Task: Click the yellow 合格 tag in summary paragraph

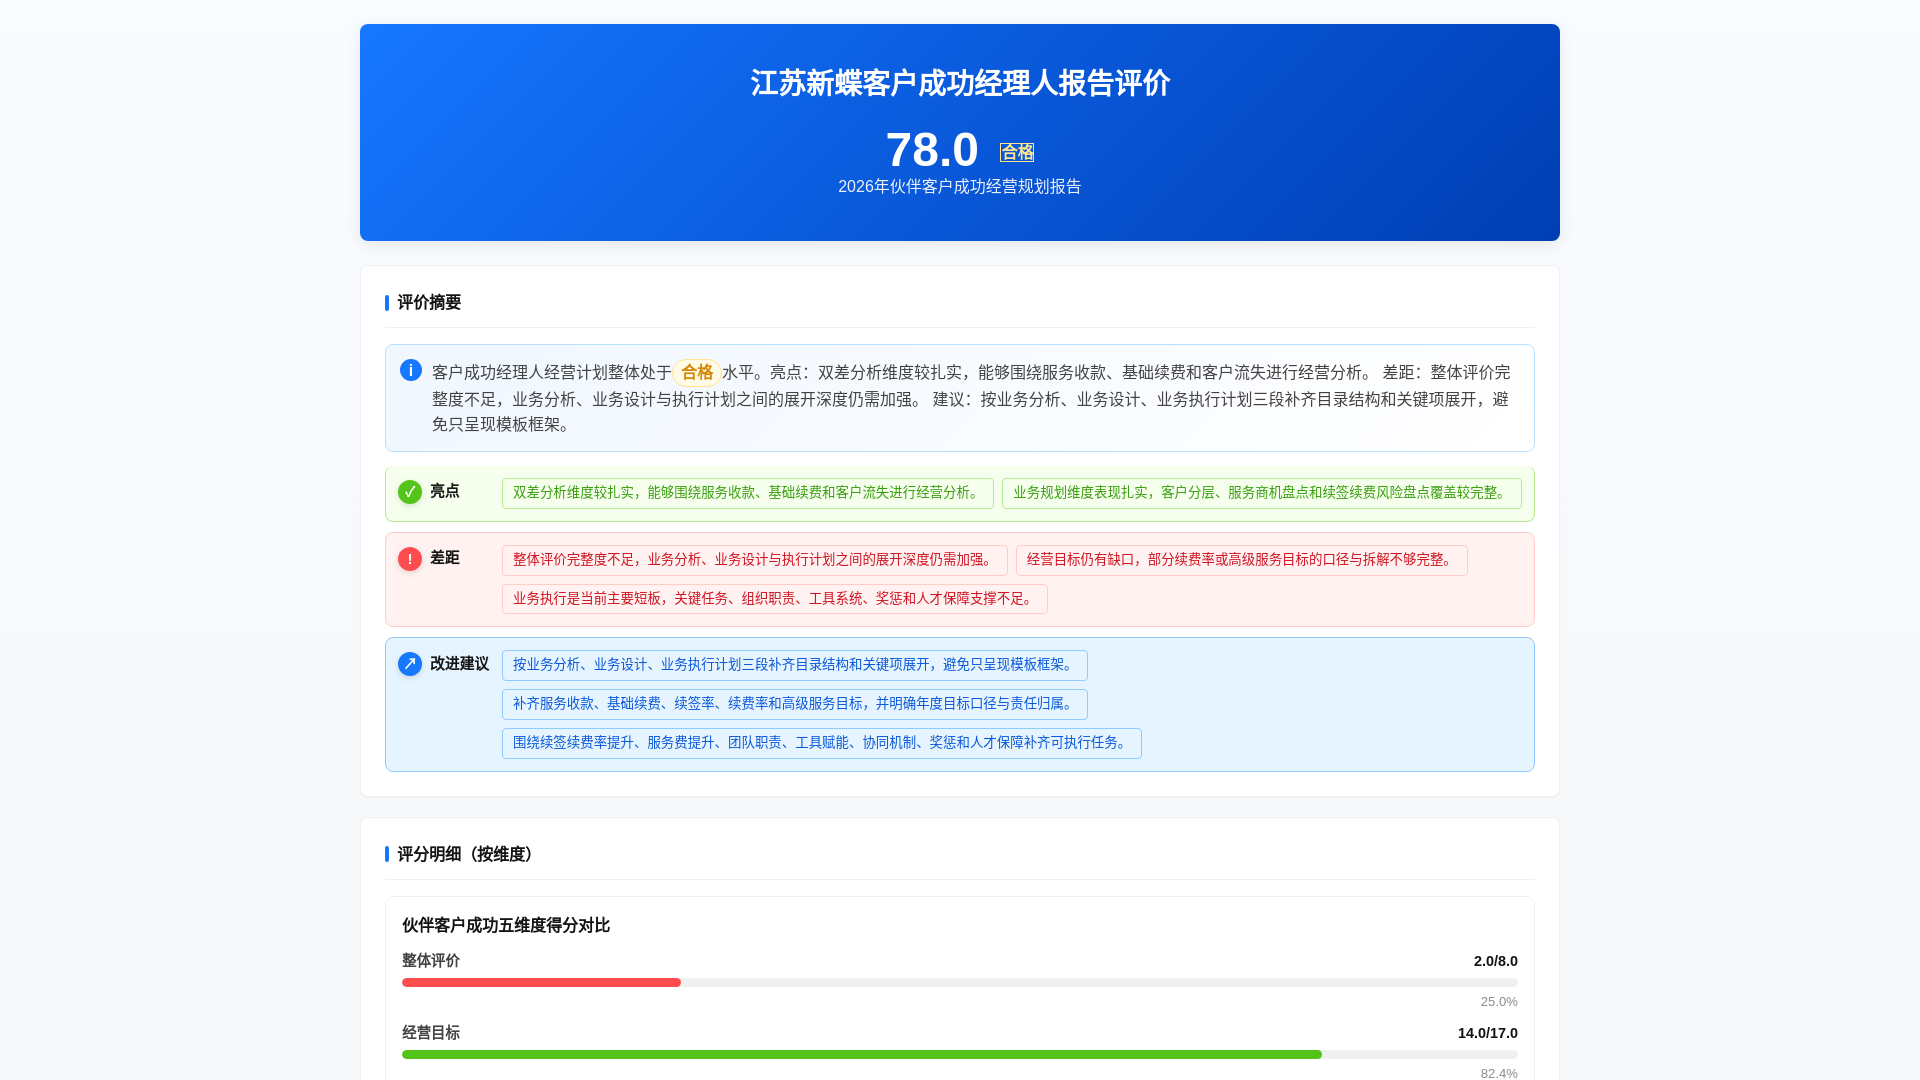Action: (697, 373)
